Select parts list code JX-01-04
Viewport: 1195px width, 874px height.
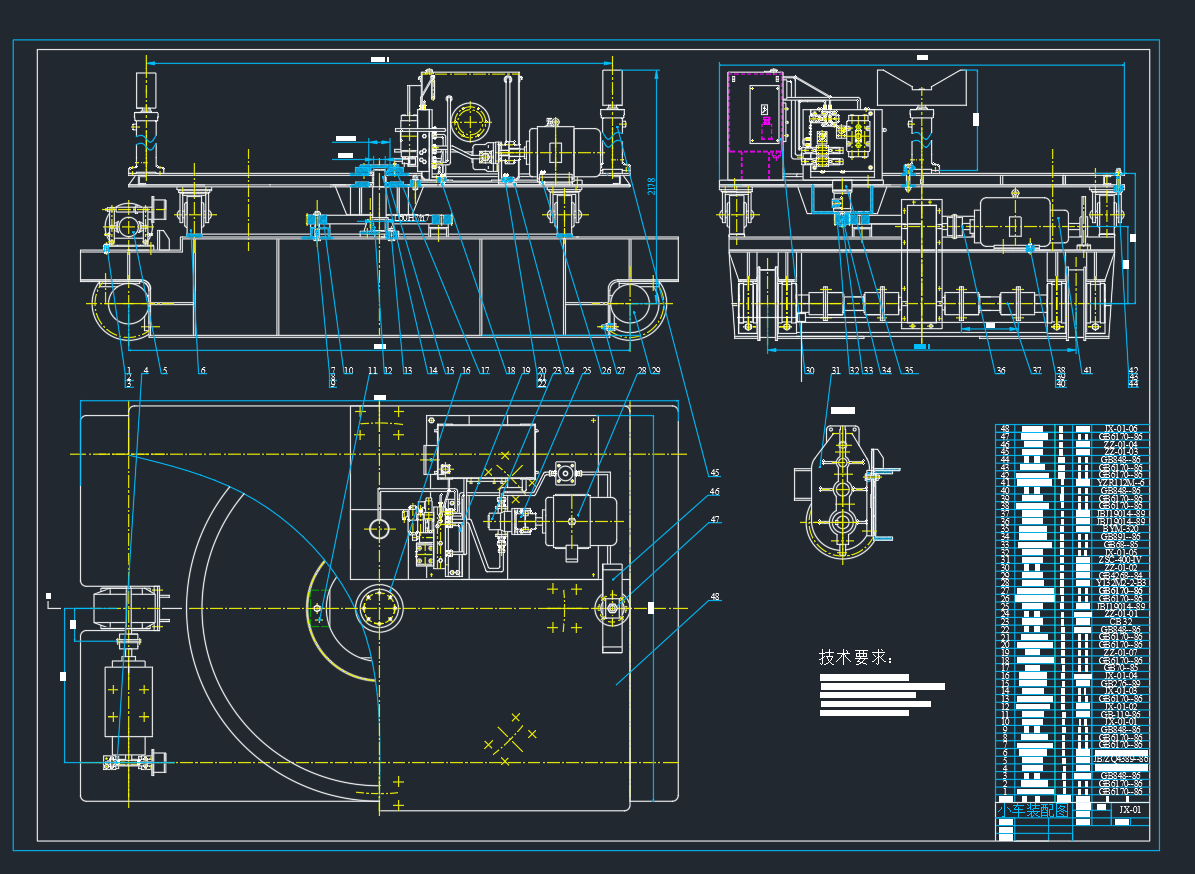pos(1121,676)
